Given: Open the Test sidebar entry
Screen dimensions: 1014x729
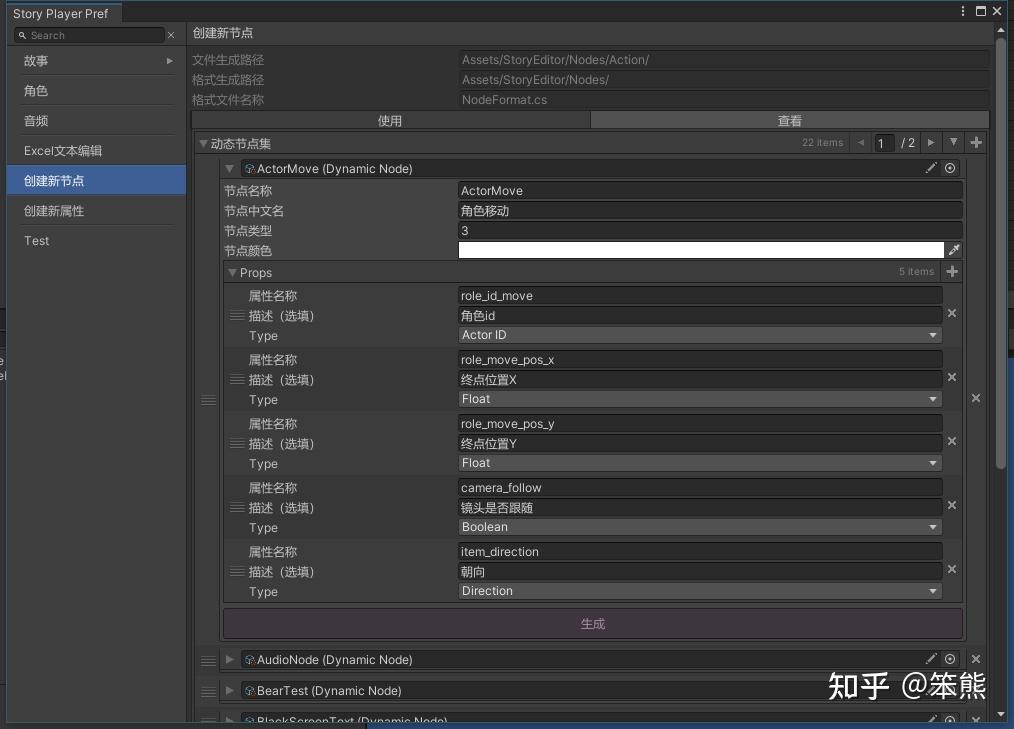Looking at the screenshot, I should (x=36, y=241).
